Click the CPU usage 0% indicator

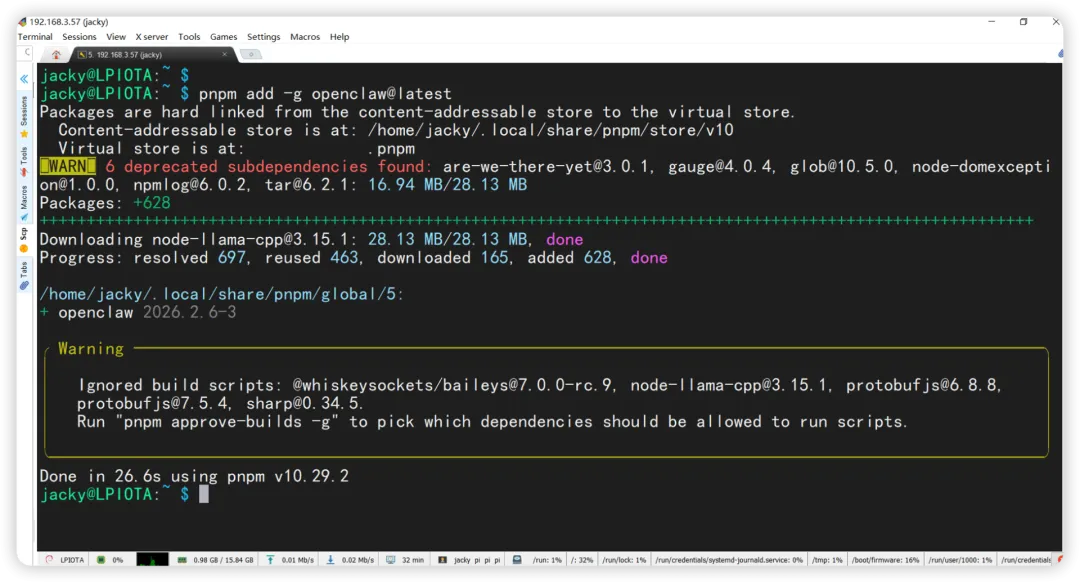(x=111, y=560)
